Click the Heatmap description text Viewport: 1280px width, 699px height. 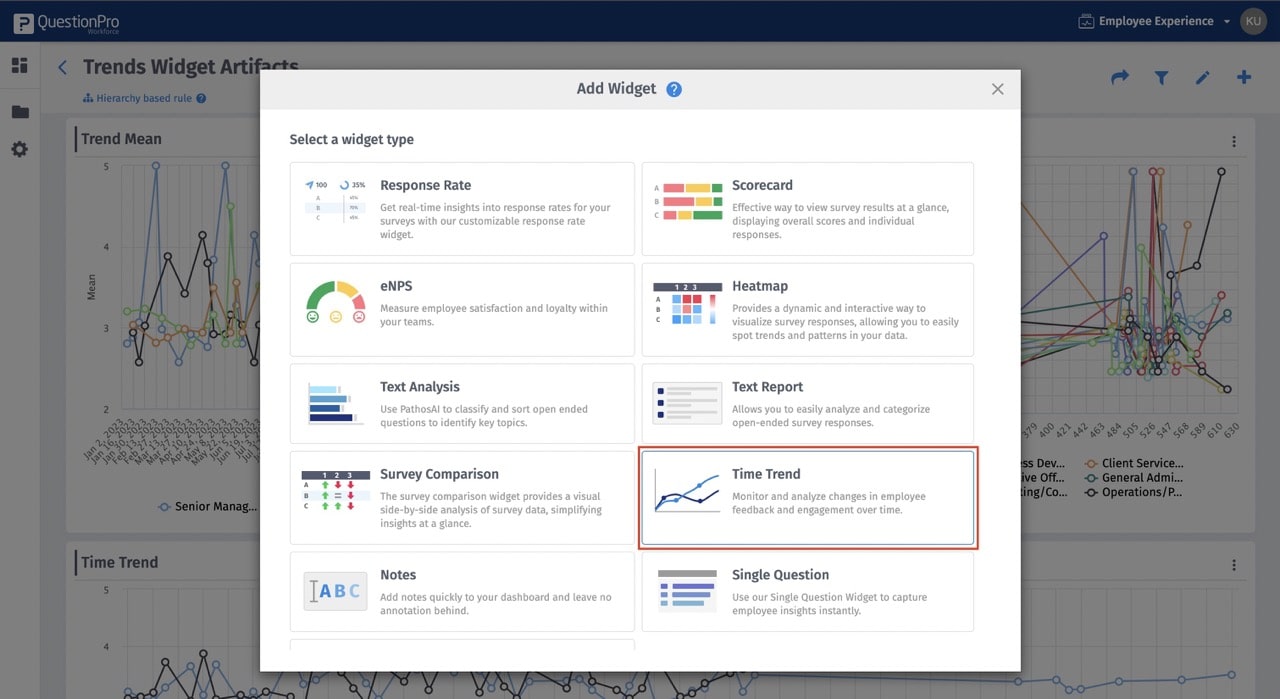tap(845, 322)
